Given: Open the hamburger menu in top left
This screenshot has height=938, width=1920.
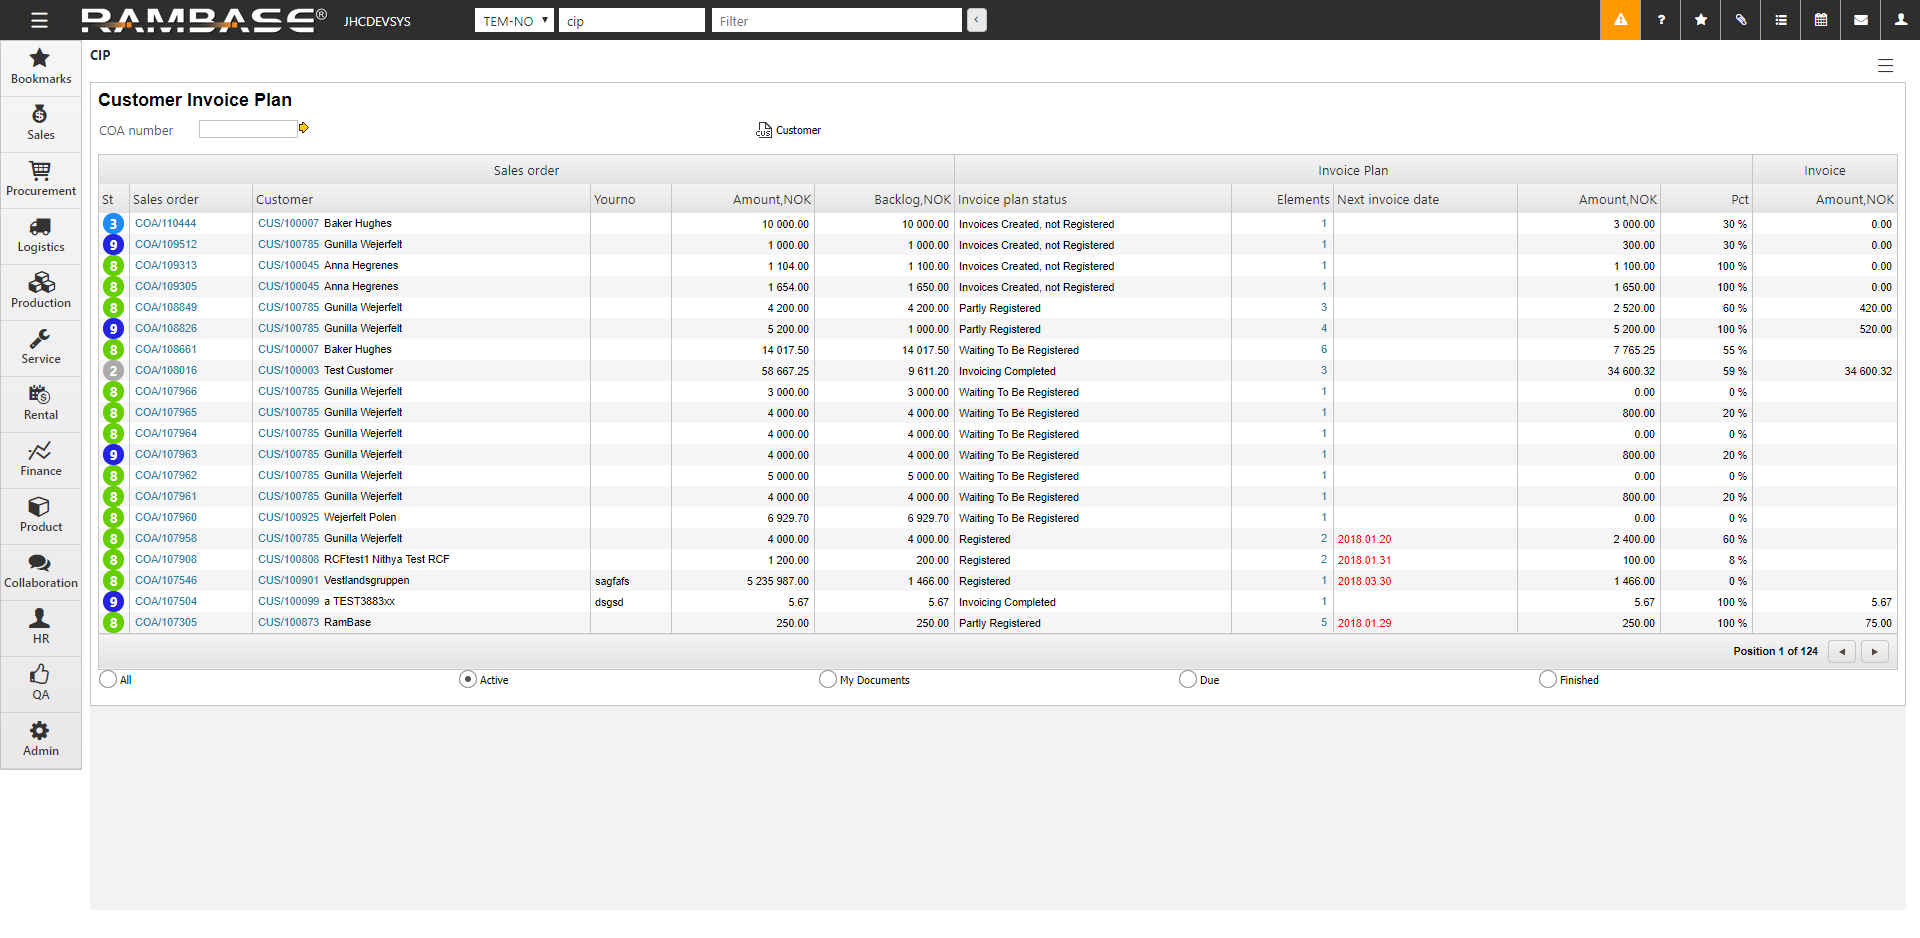Looking at the screenshot, I should 39,20.
